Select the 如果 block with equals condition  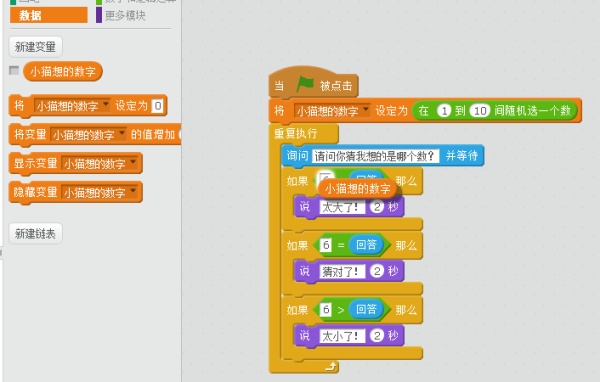[x=298, y=245]
